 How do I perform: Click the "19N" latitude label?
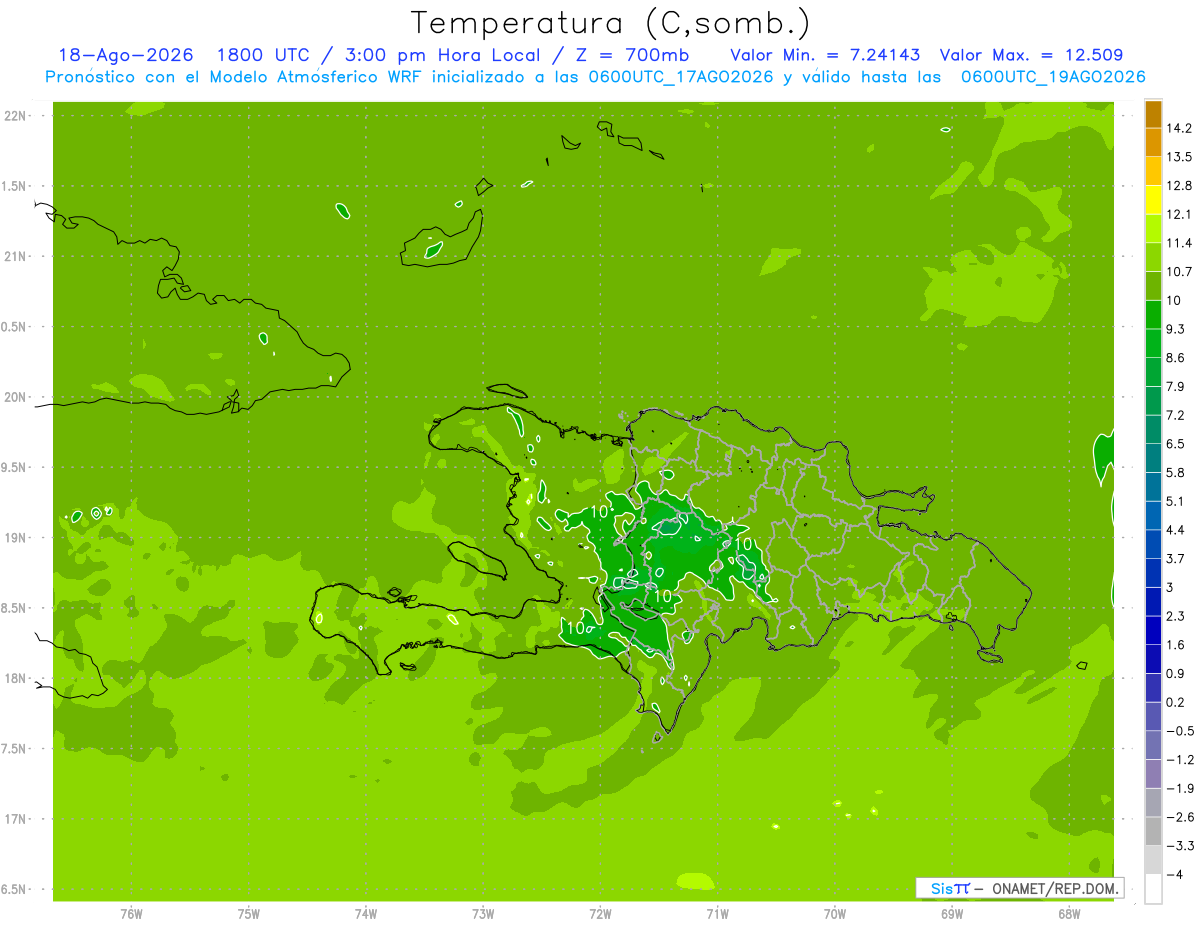15,538
